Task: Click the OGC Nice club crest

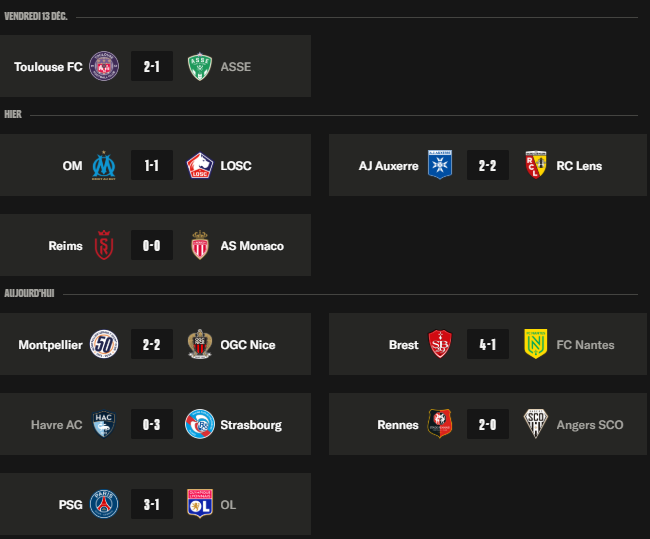Action: tap(201, 345)
